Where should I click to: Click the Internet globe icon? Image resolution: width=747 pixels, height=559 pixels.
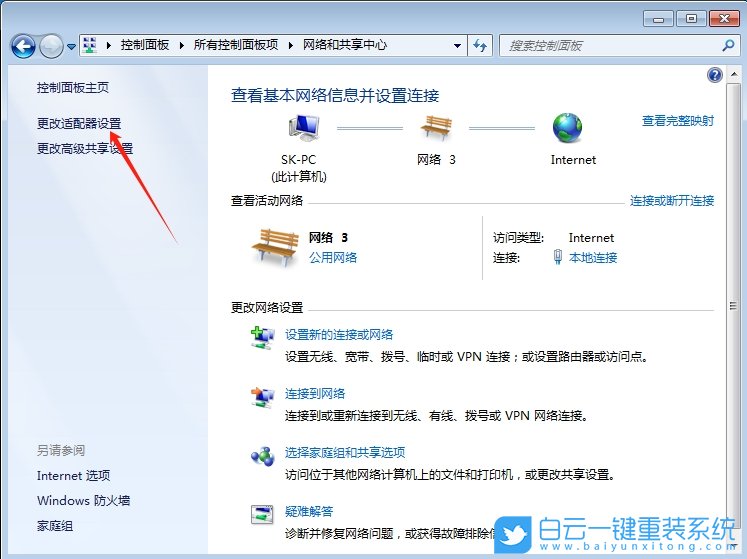coord(567,128)
